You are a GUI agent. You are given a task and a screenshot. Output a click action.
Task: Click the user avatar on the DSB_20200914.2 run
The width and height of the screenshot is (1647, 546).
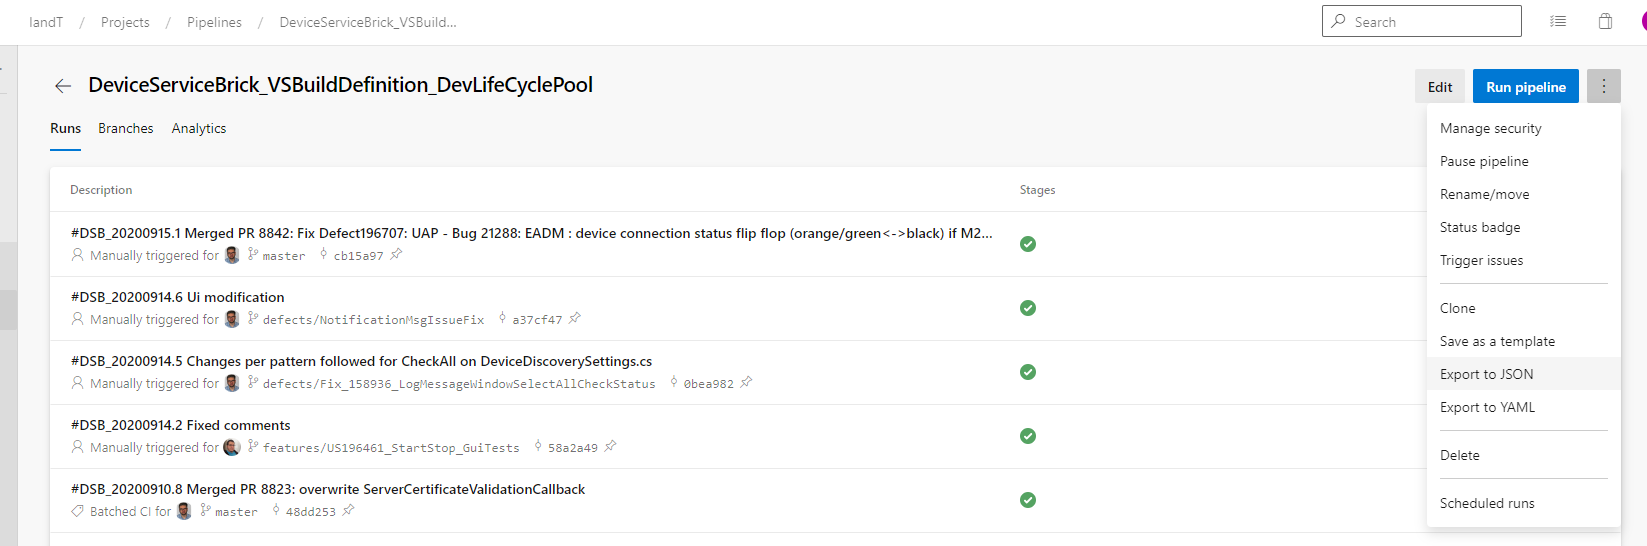[x=232, y=447]
